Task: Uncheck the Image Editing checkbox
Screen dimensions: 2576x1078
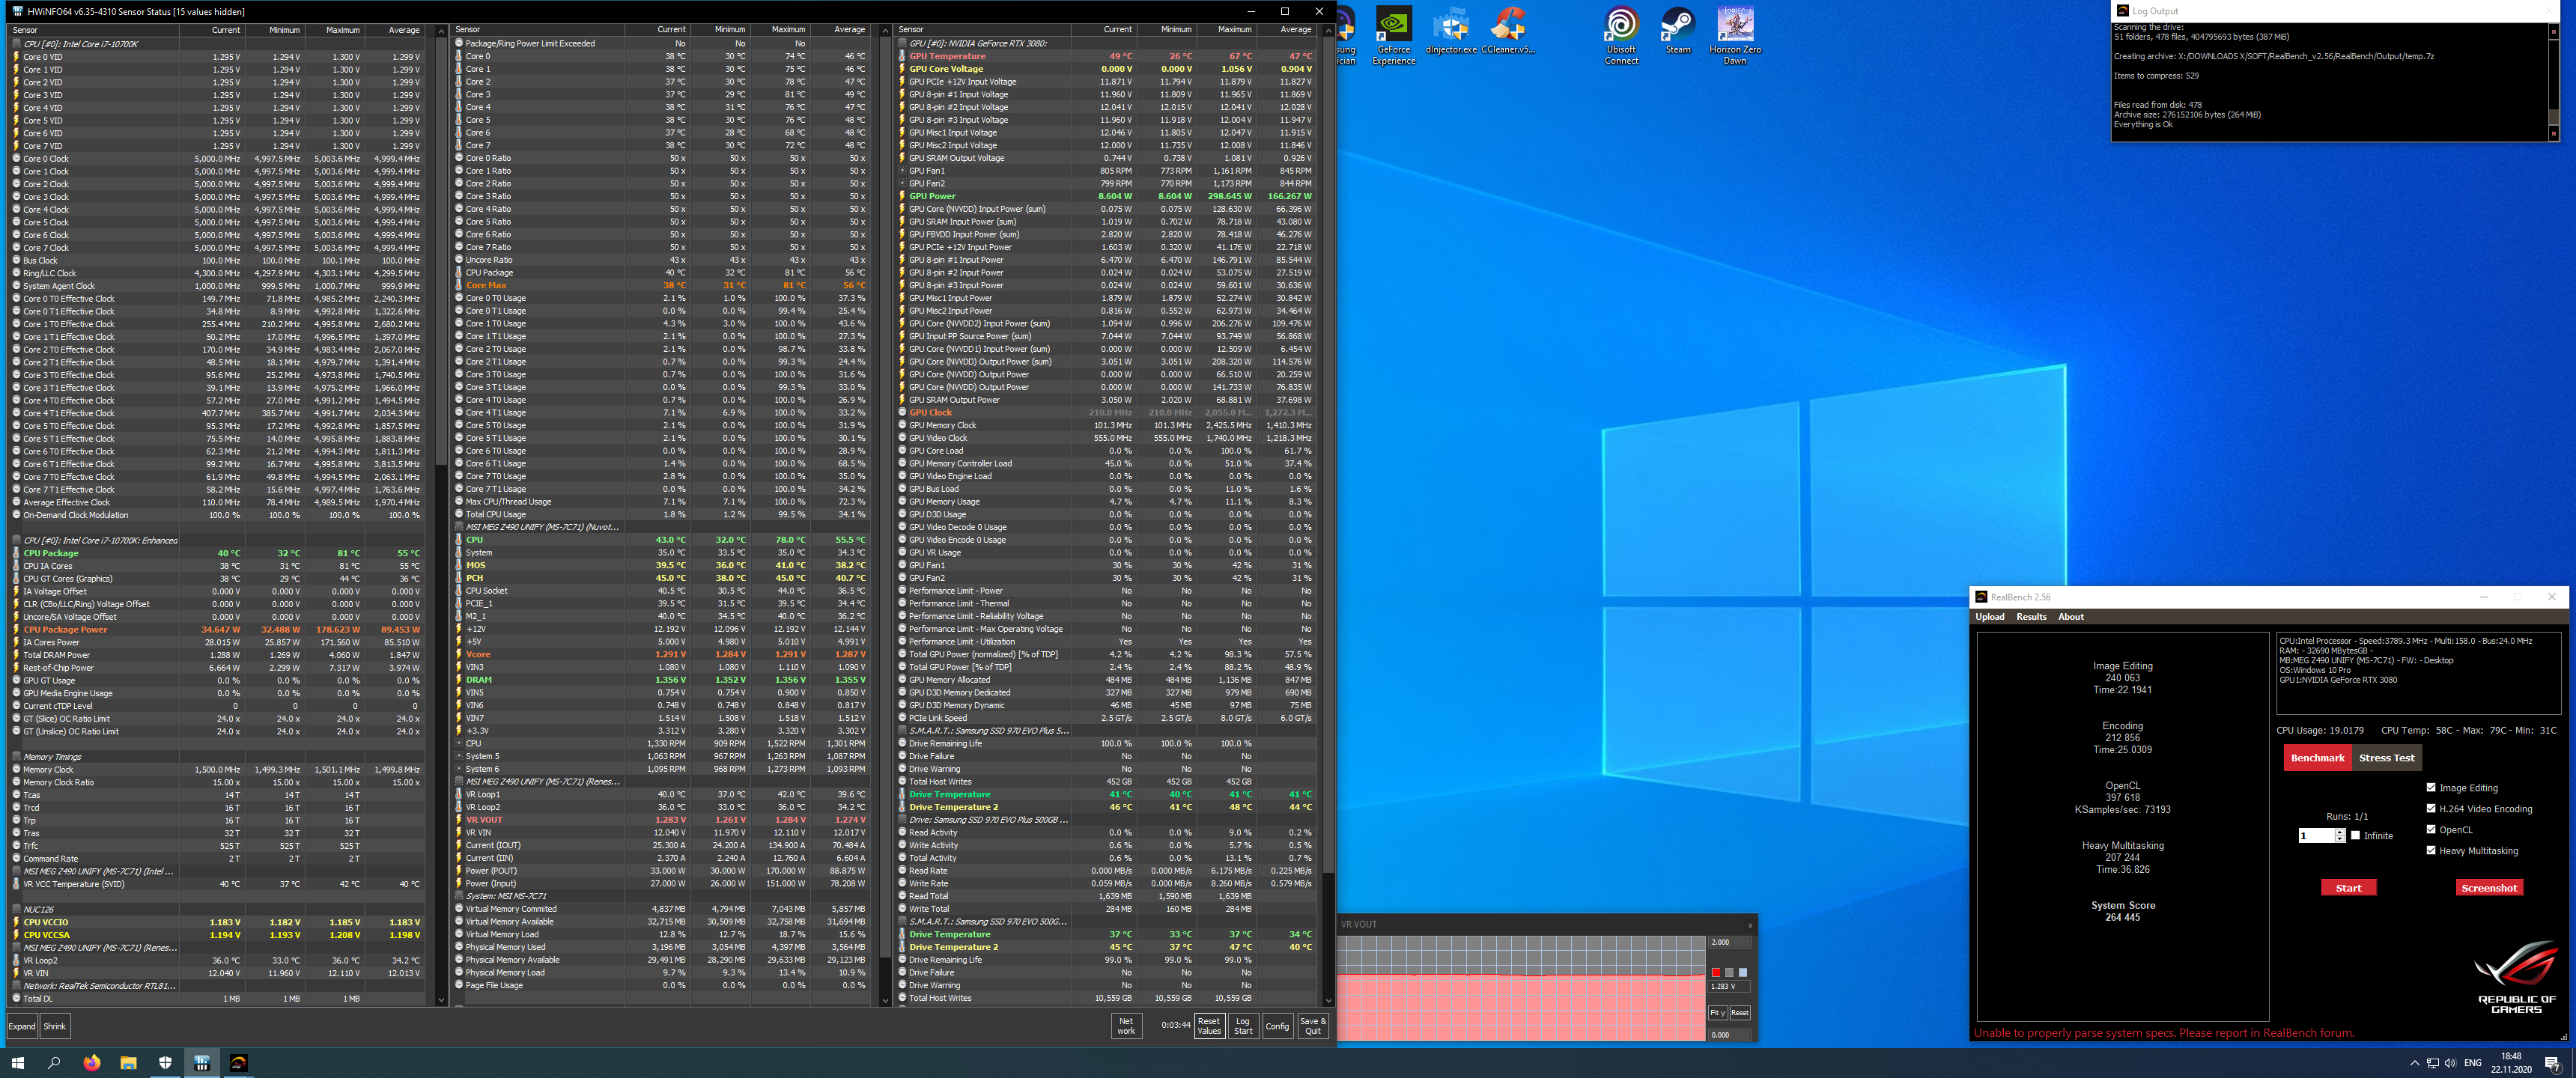Action: click(x=2431, y=787)
